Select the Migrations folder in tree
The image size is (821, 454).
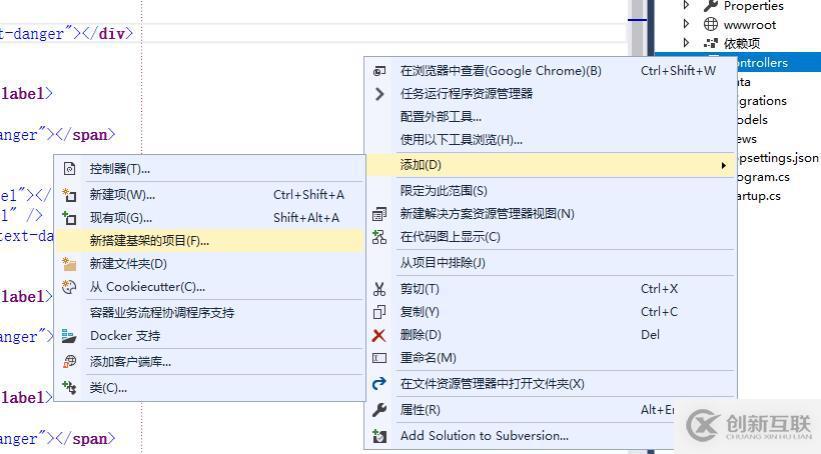click(x=762, y=101)
